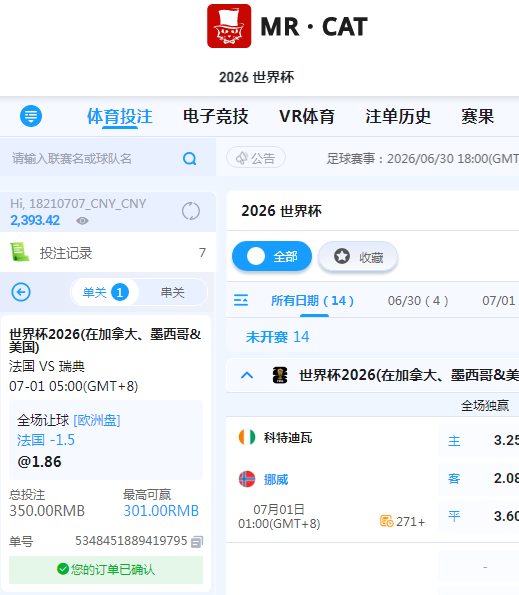Select the 07/01 date tab
The height and width of the screenshot is (595, 519).
coord(499,301)
